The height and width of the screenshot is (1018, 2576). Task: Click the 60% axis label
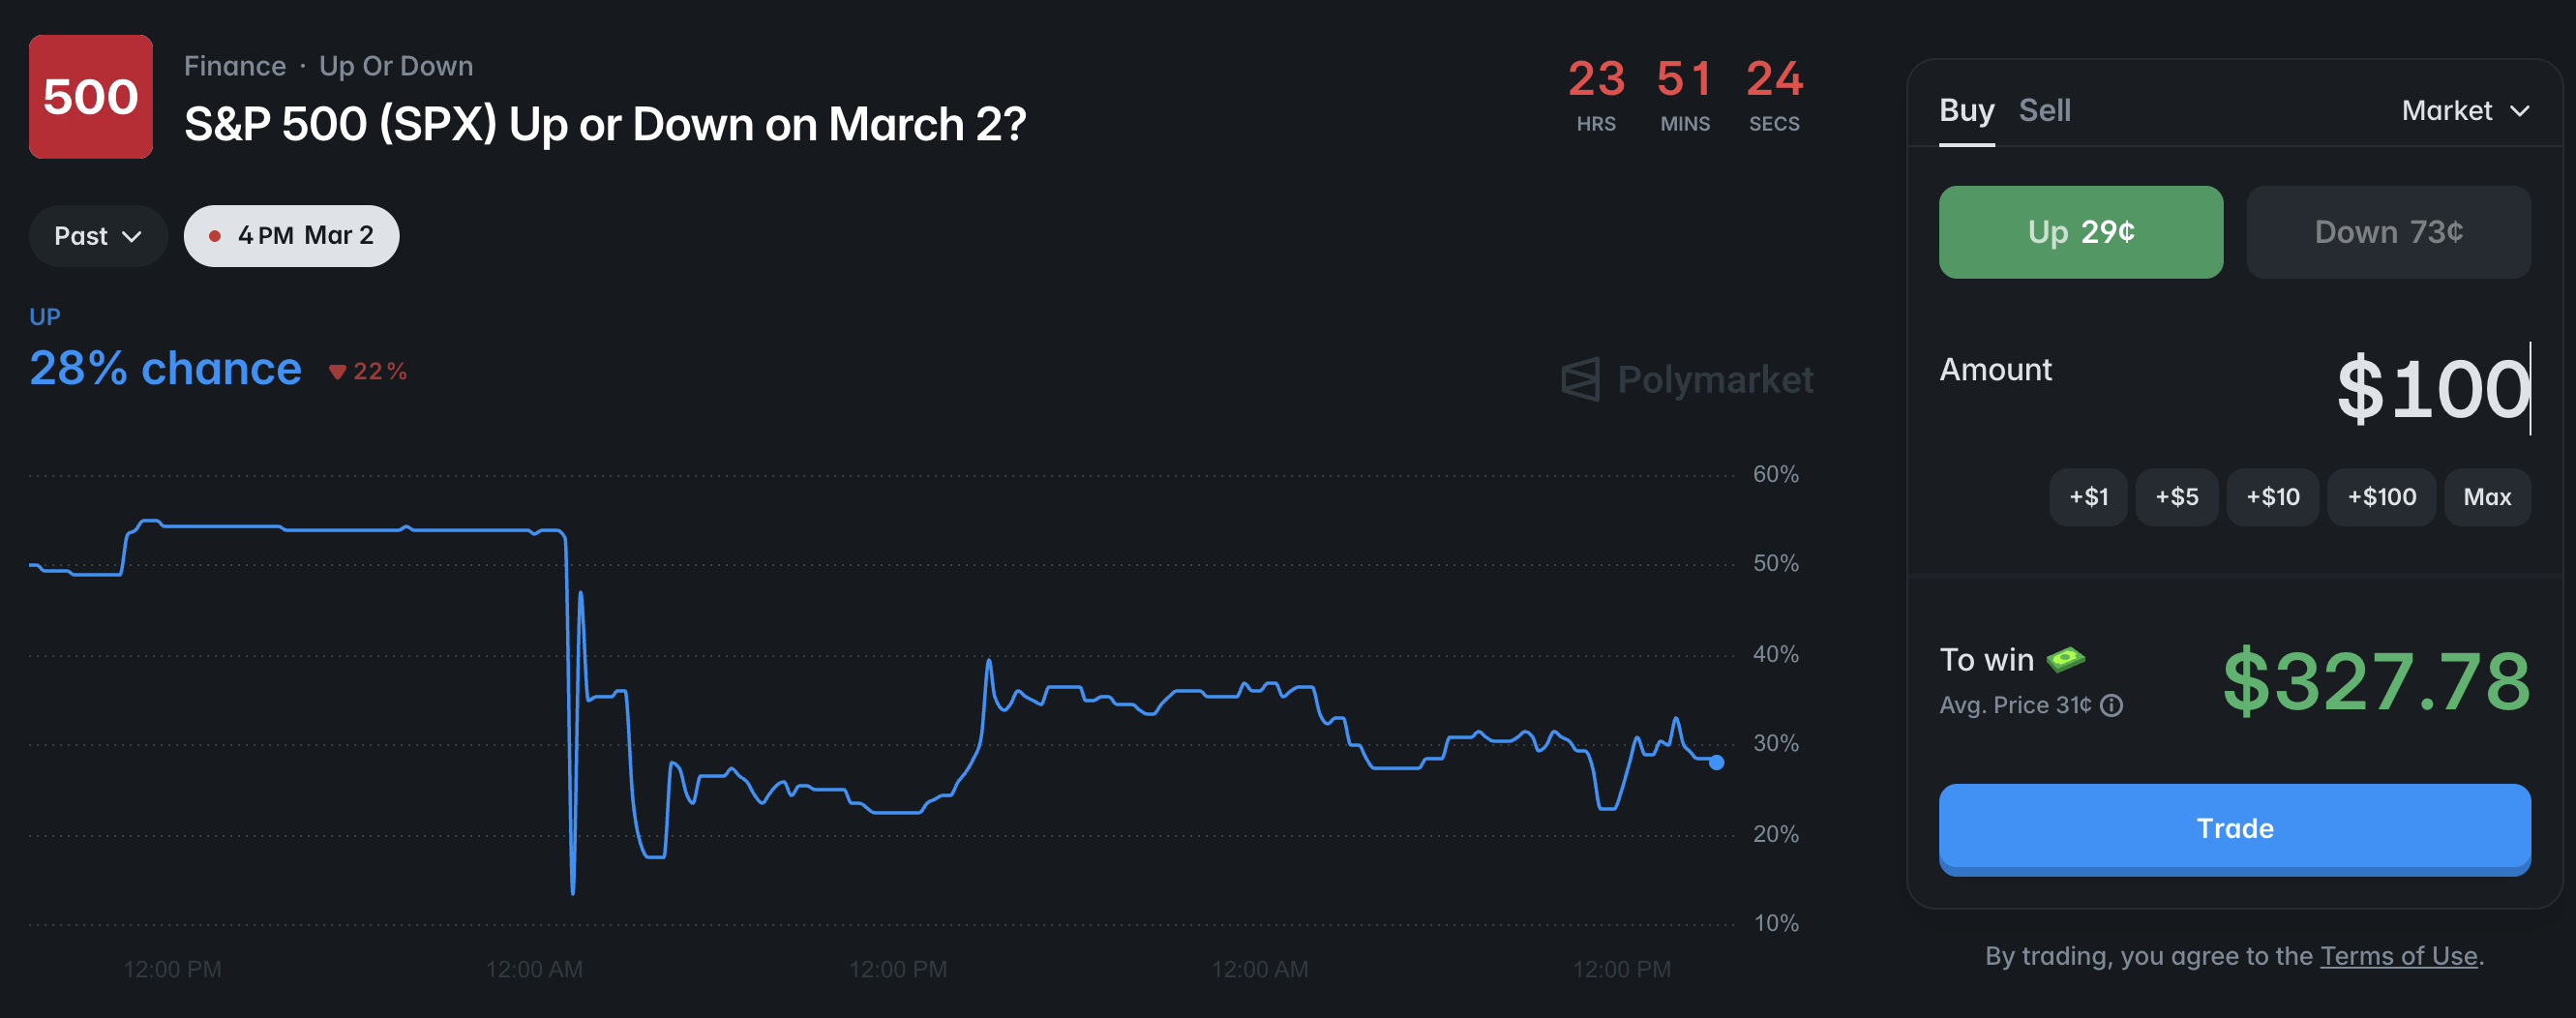1776,474
